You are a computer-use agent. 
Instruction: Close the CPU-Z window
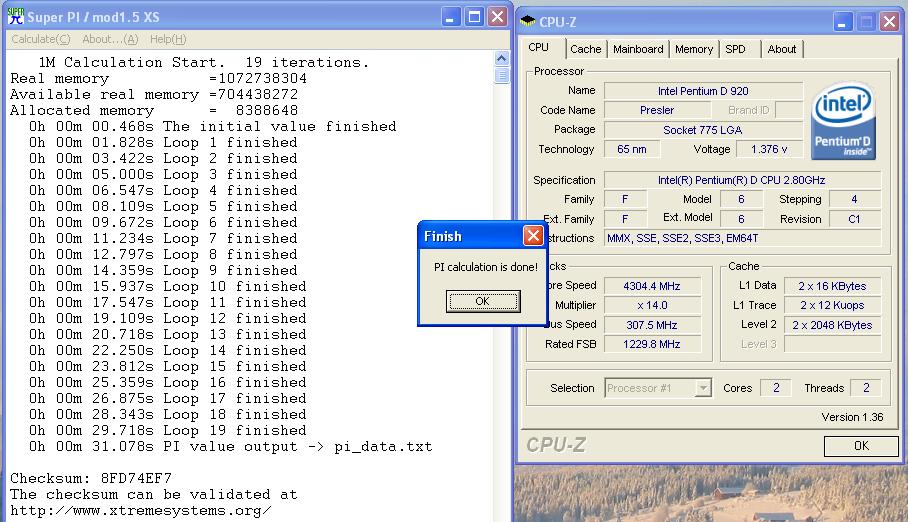(x=889, y=22)
